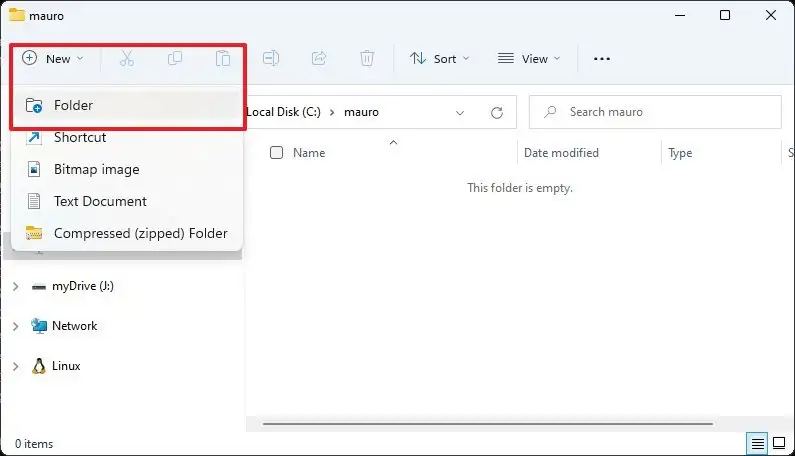
Task: Click the Cut scissors icon
Action: pos(127,59)
